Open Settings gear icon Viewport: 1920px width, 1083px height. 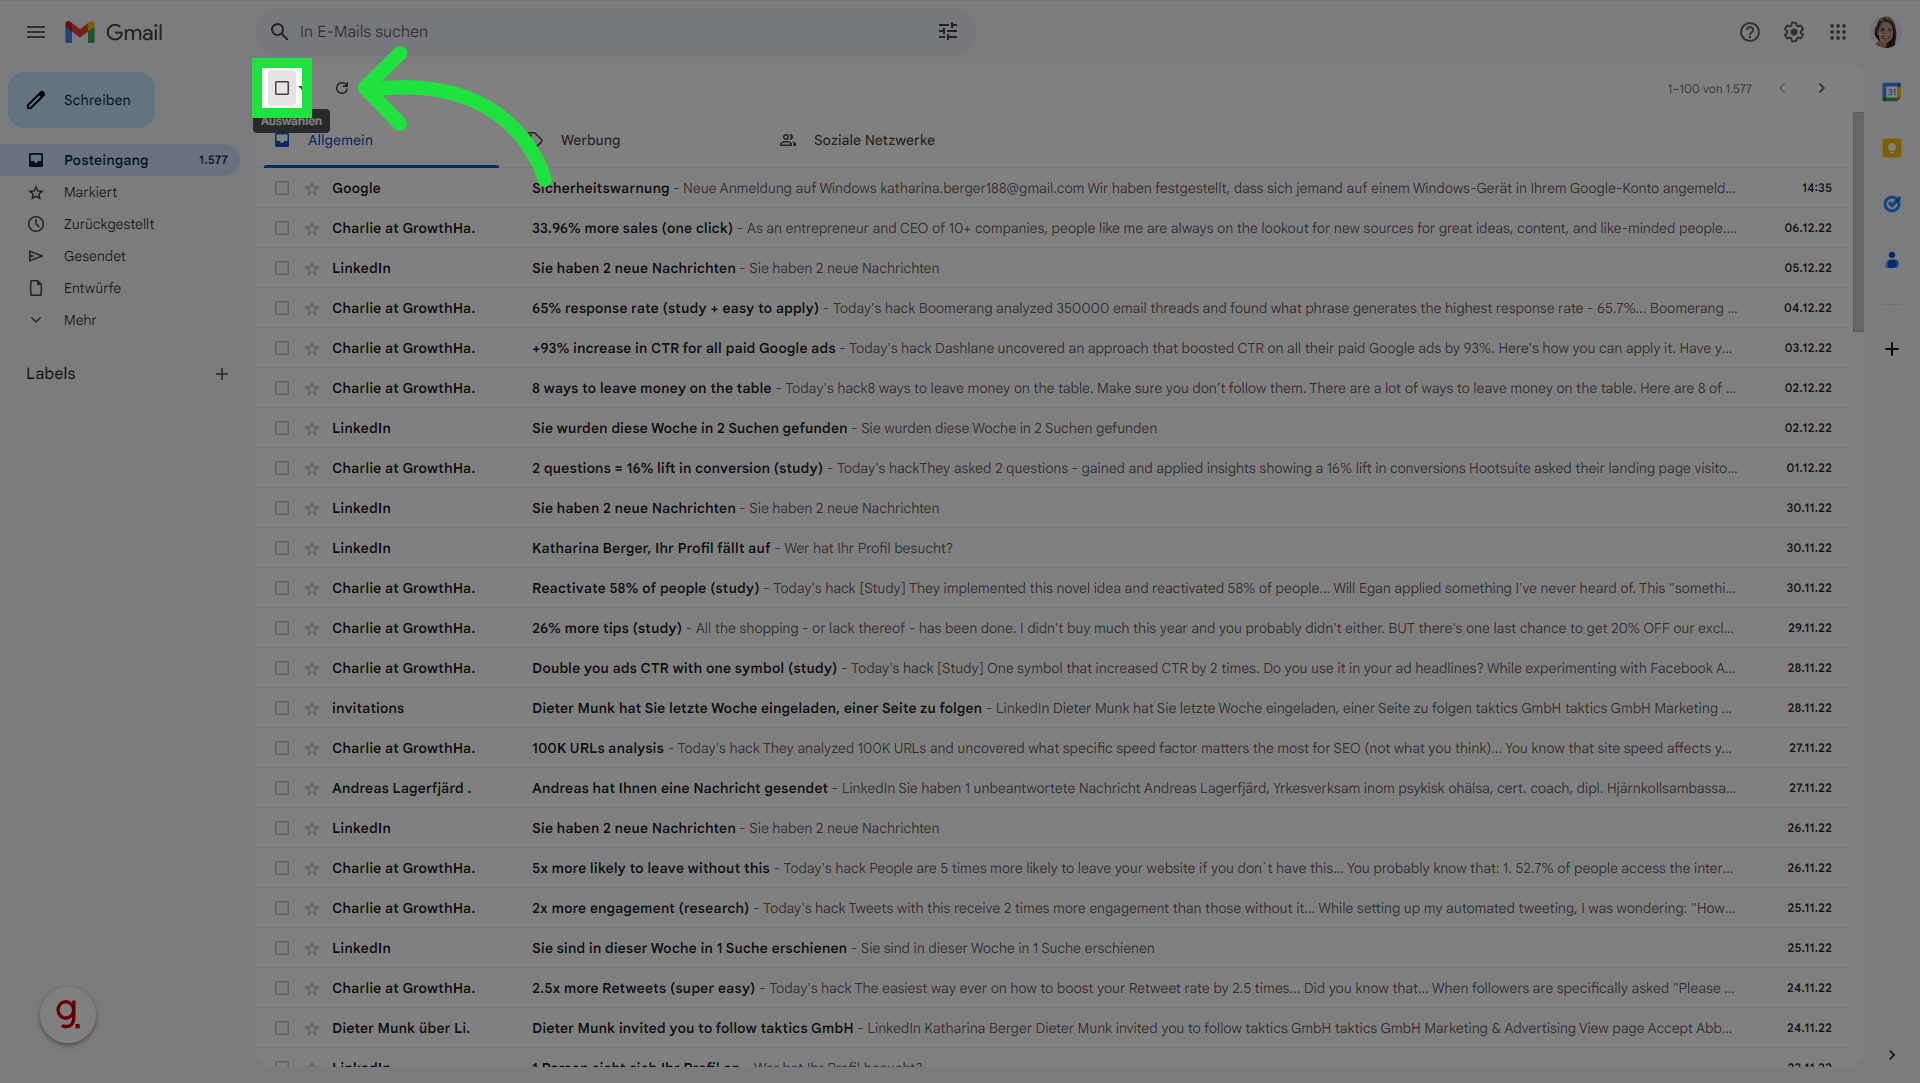[x=1794, y=32]
